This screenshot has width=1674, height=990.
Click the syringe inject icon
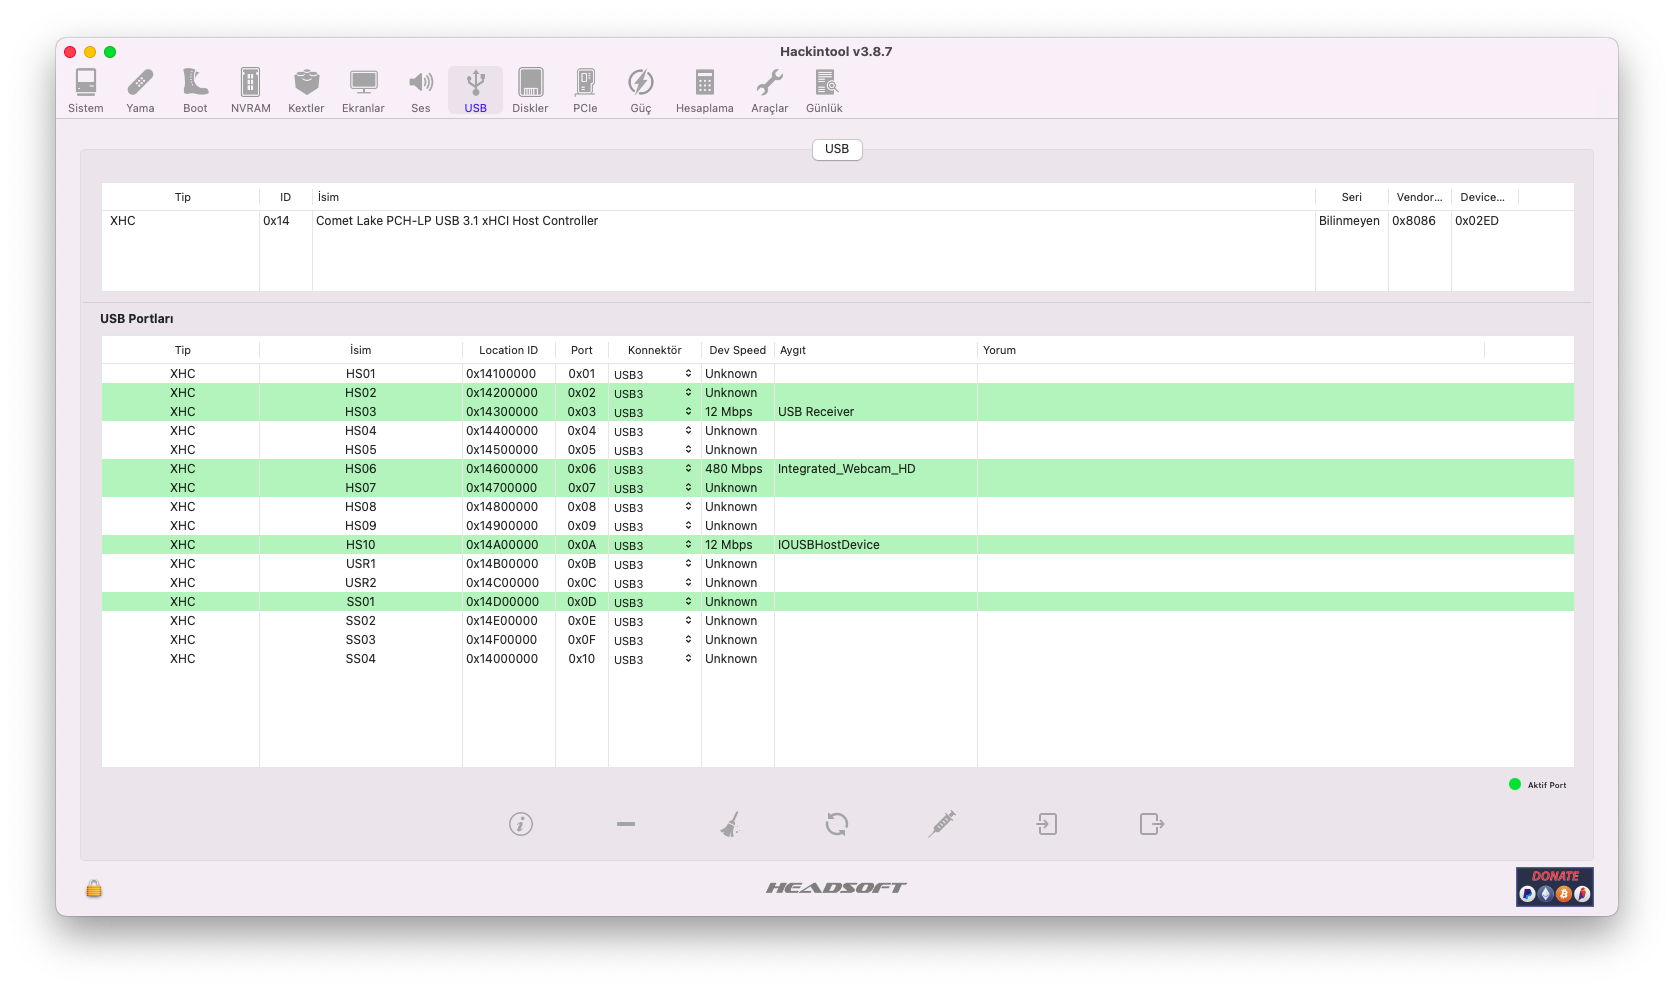(942, 824)
